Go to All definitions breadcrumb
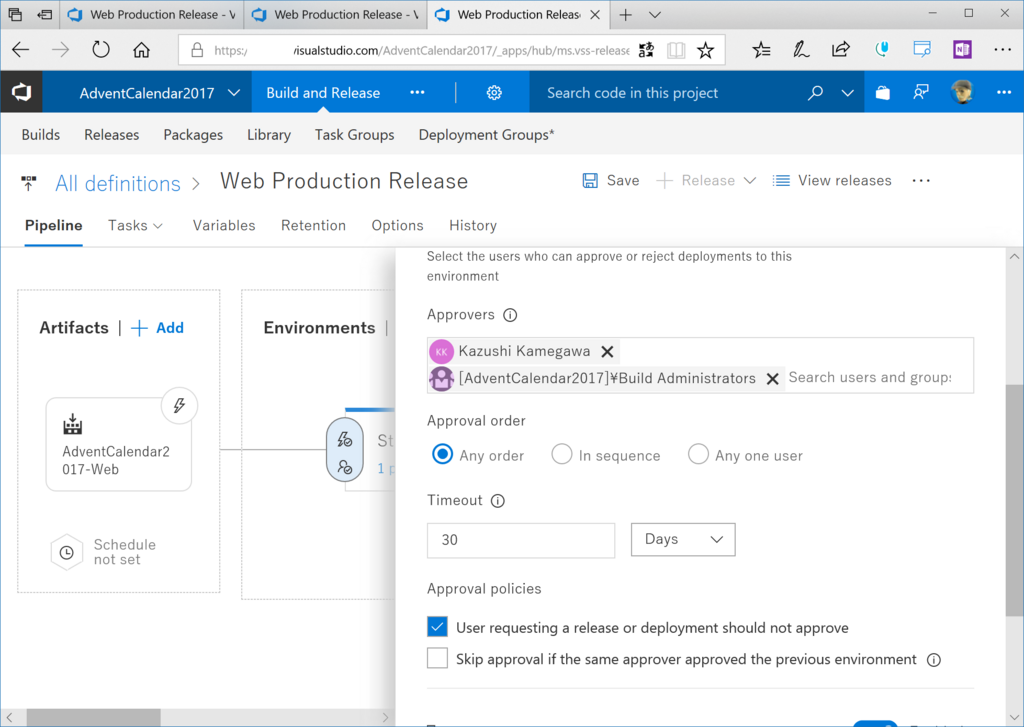This screenshot has width=1024, height=727. (x=118, y=184)
